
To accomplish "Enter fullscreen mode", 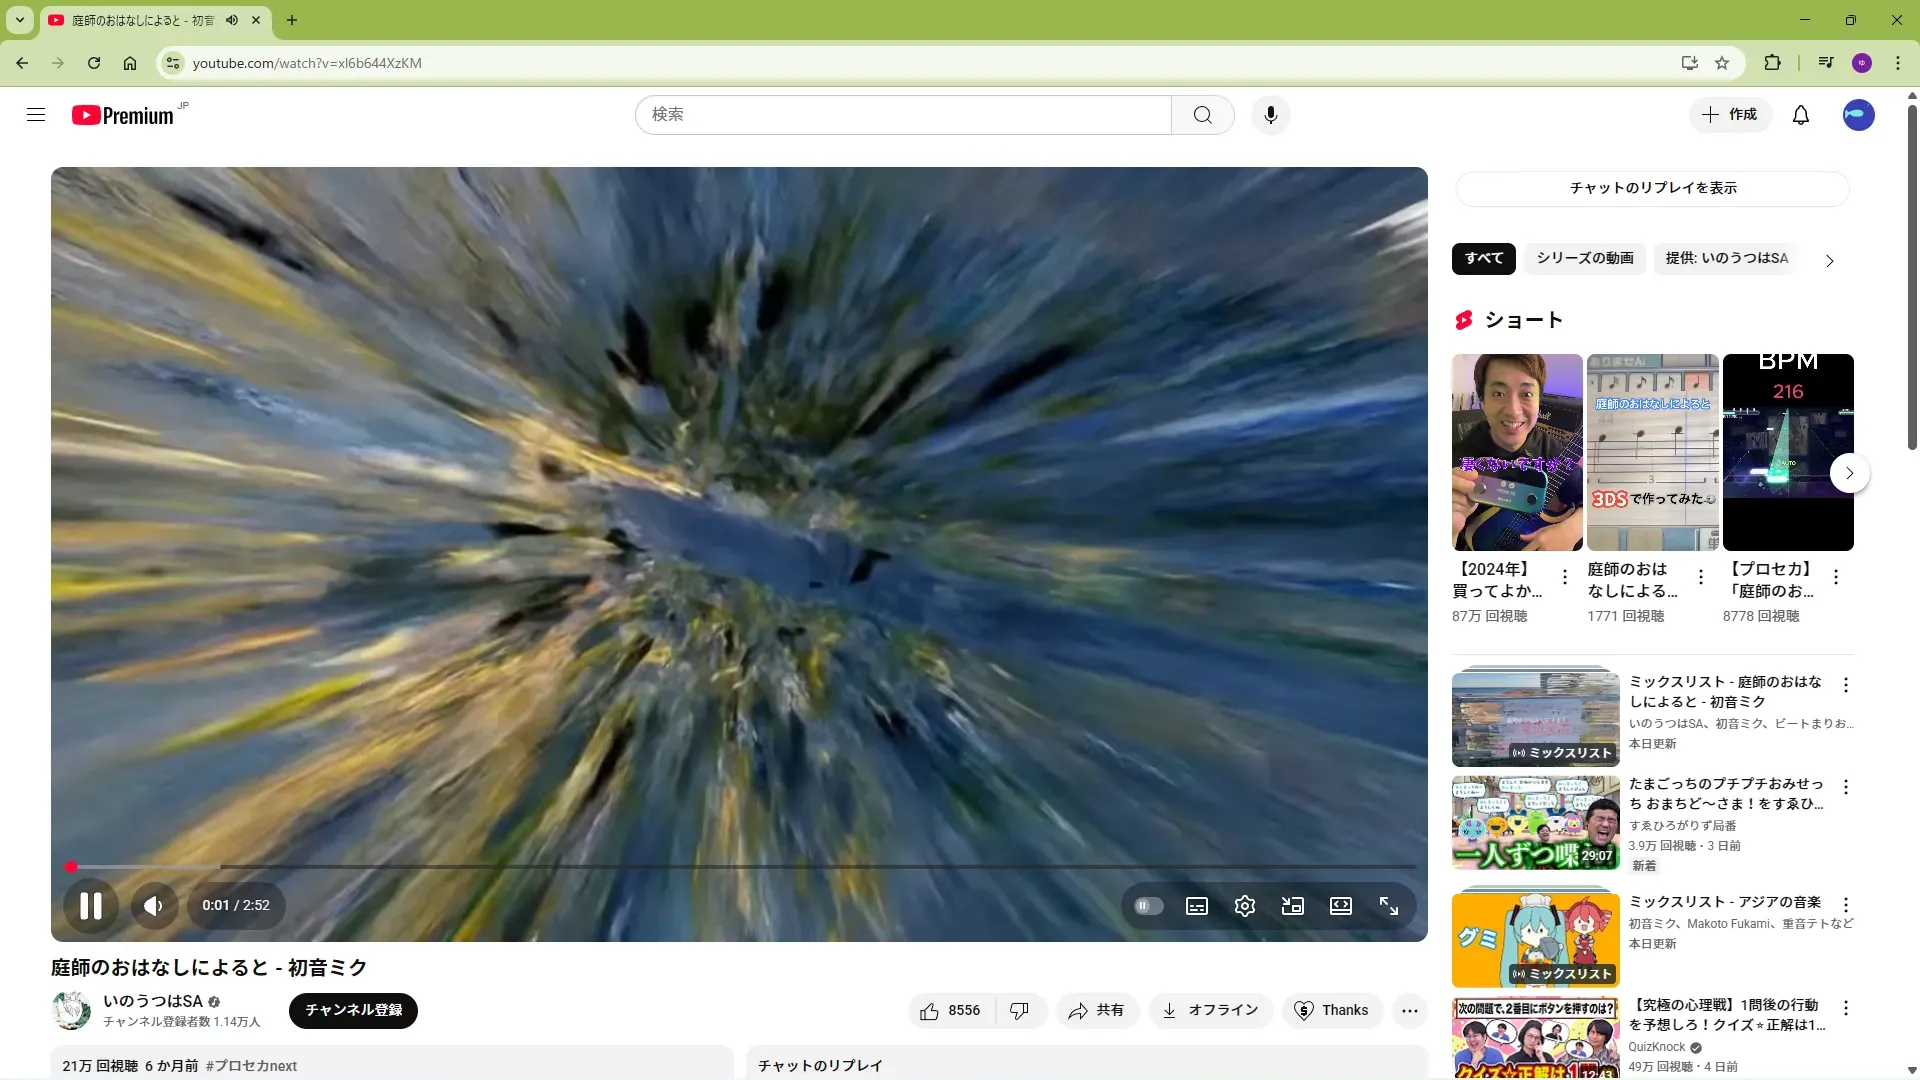I will (1389, 906).
